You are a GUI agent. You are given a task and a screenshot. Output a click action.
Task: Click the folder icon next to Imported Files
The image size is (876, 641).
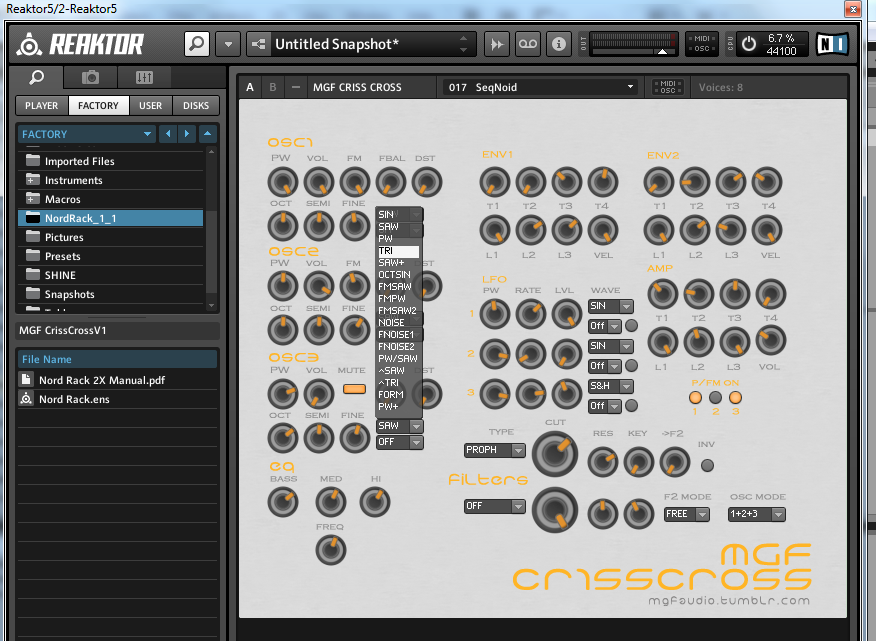pyautogui.click(x=33, y=161)
